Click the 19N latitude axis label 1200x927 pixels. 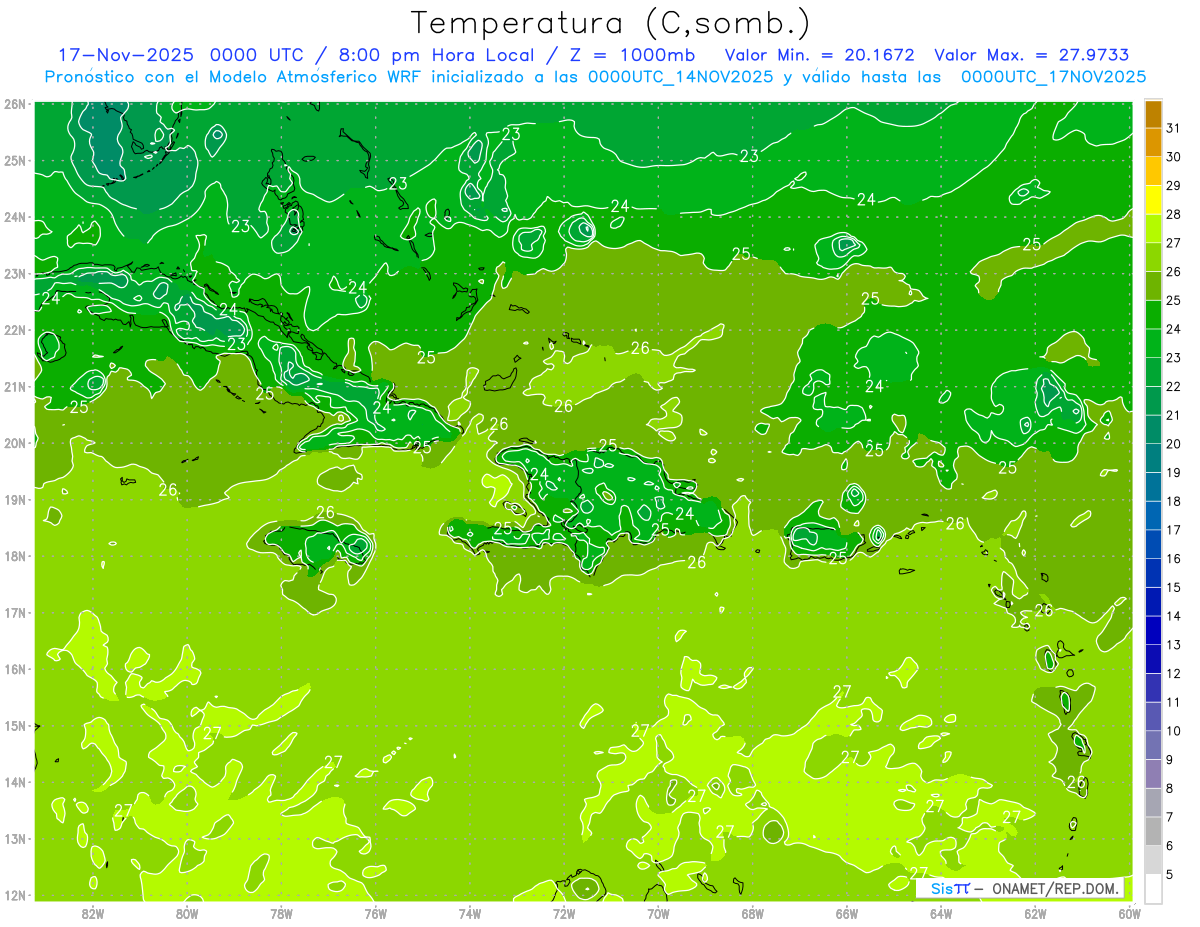(15, 499)
